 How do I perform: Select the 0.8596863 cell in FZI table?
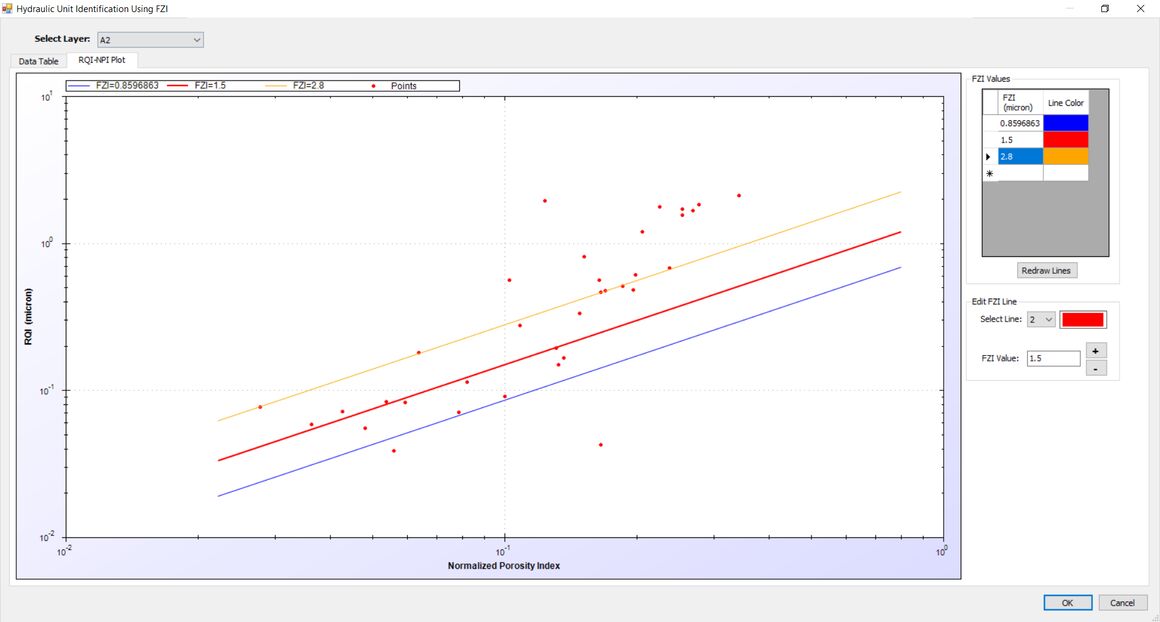[x=1020, y=123]
